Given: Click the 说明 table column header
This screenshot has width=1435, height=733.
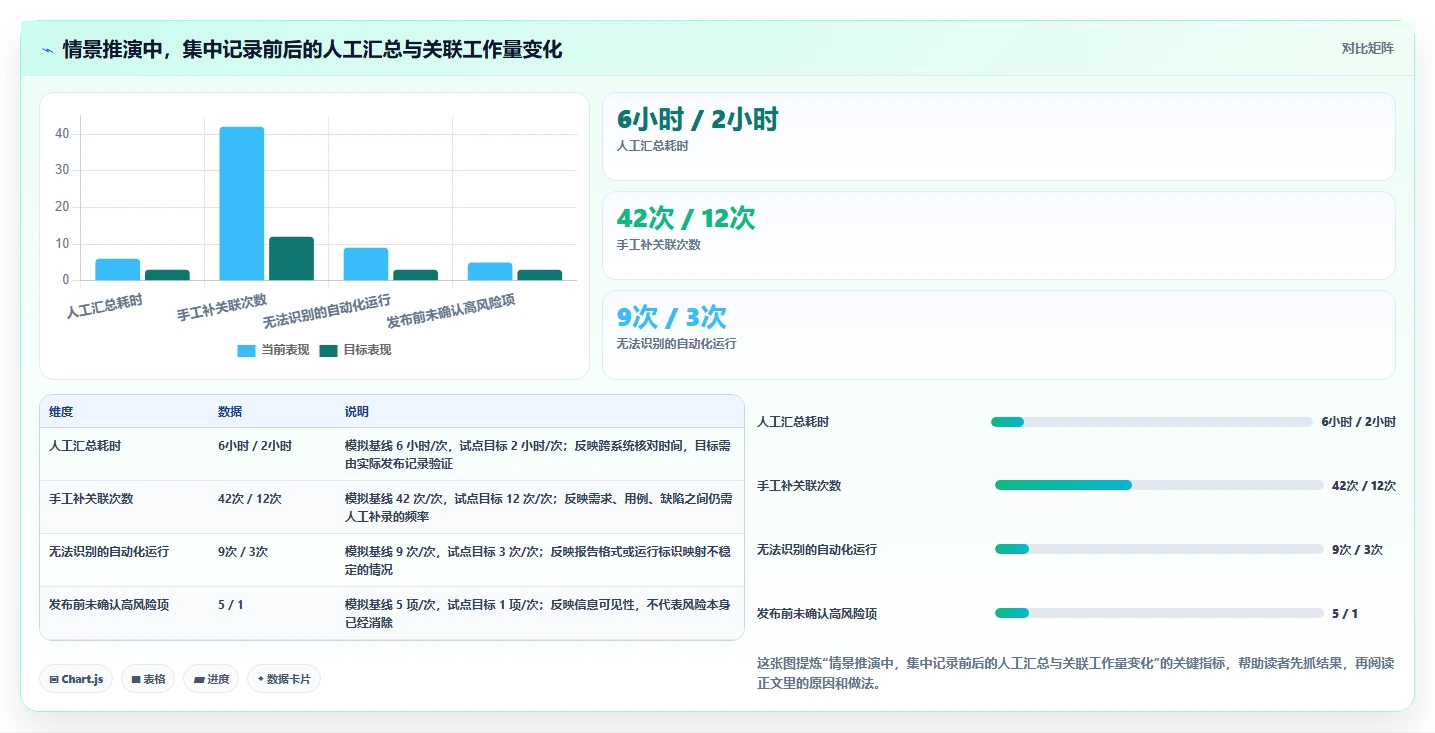Looking at the screenshot, I should tap(357, 412).
